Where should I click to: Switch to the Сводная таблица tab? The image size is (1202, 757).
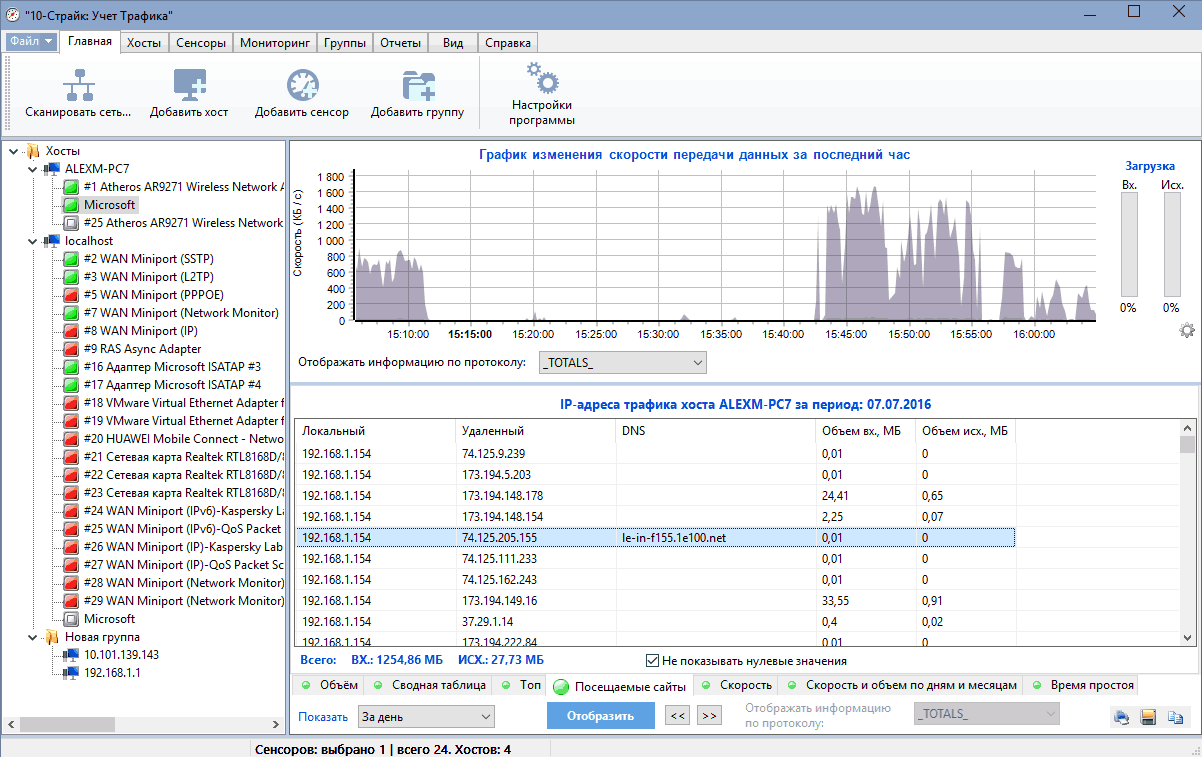(428, 685)
